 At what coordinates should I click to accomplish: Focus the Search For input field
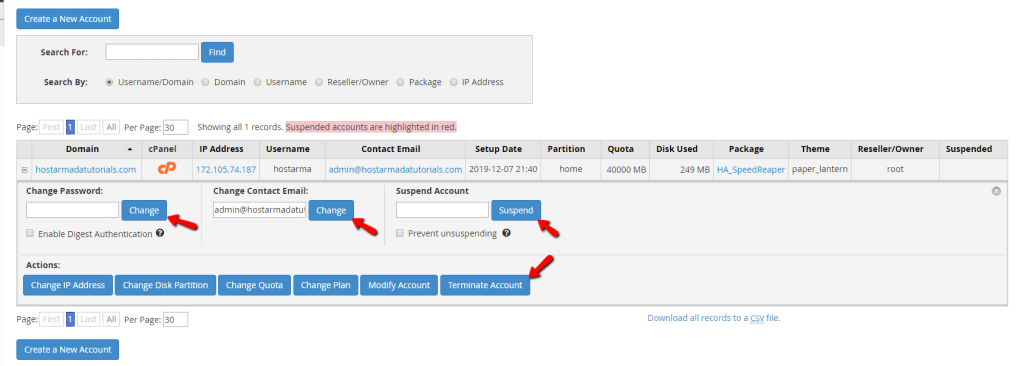point(152,52)
